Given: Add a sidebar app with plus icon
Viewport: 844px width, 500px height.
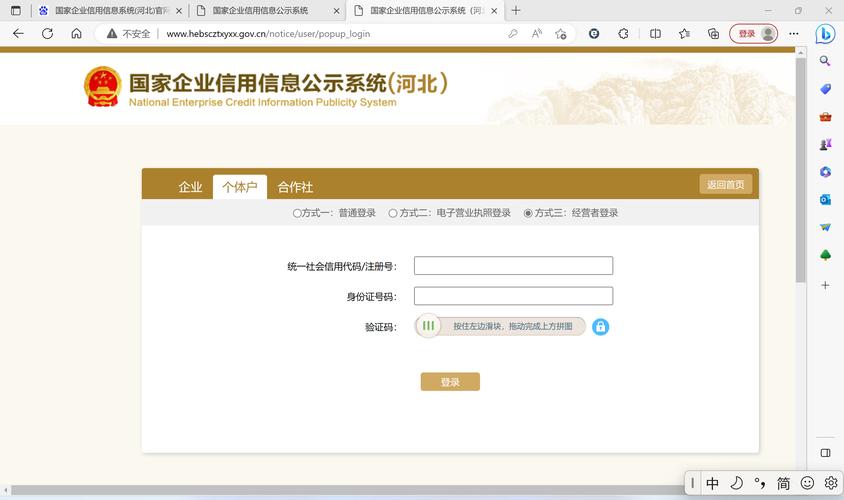Looking at the screenshot, I should click(x=825, y=285).
